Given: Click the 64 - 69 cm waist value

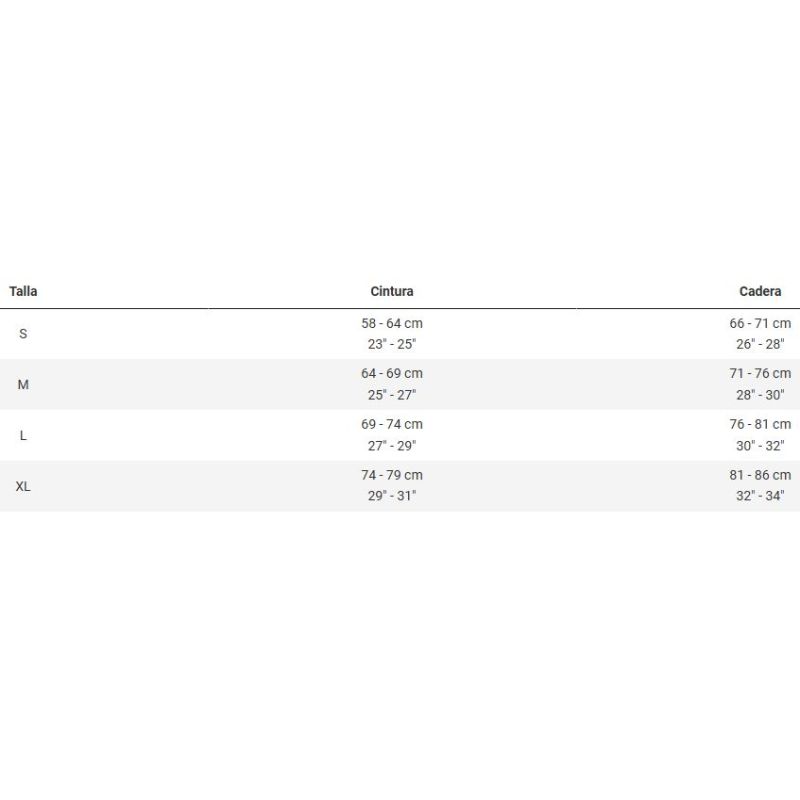Looking at the screenshot, I should click(392, 373).
